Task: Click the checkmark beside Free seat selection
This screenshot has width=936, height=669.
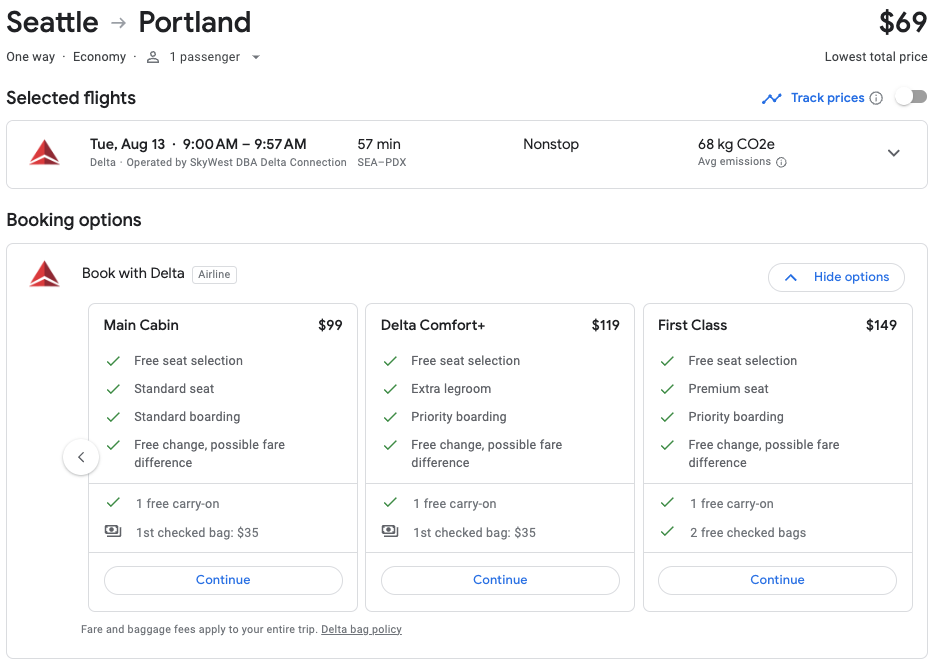Action: tap(113, 360)
